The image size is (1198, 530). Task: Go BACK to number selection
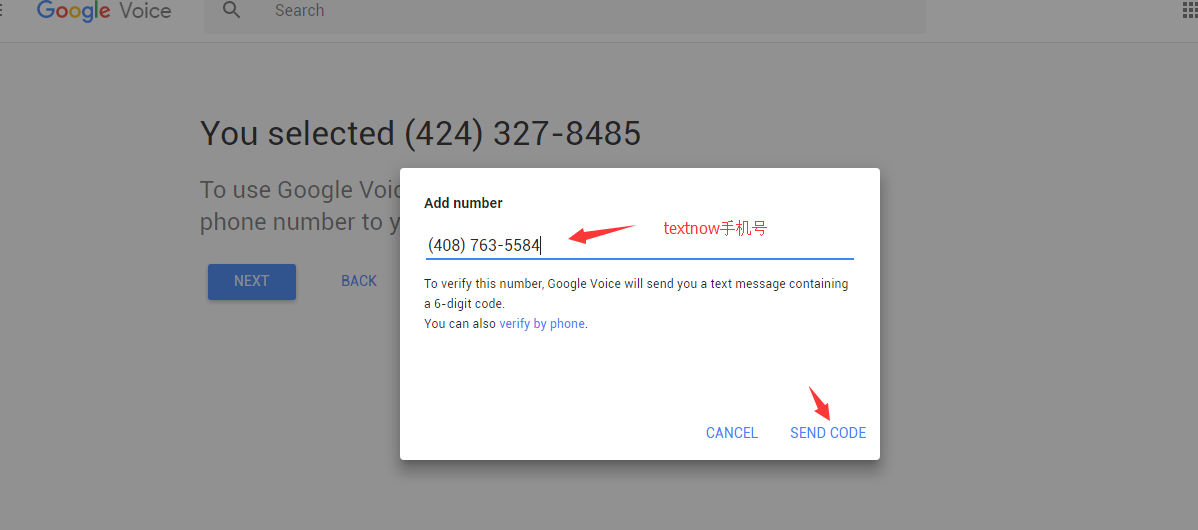click(359, 281)
